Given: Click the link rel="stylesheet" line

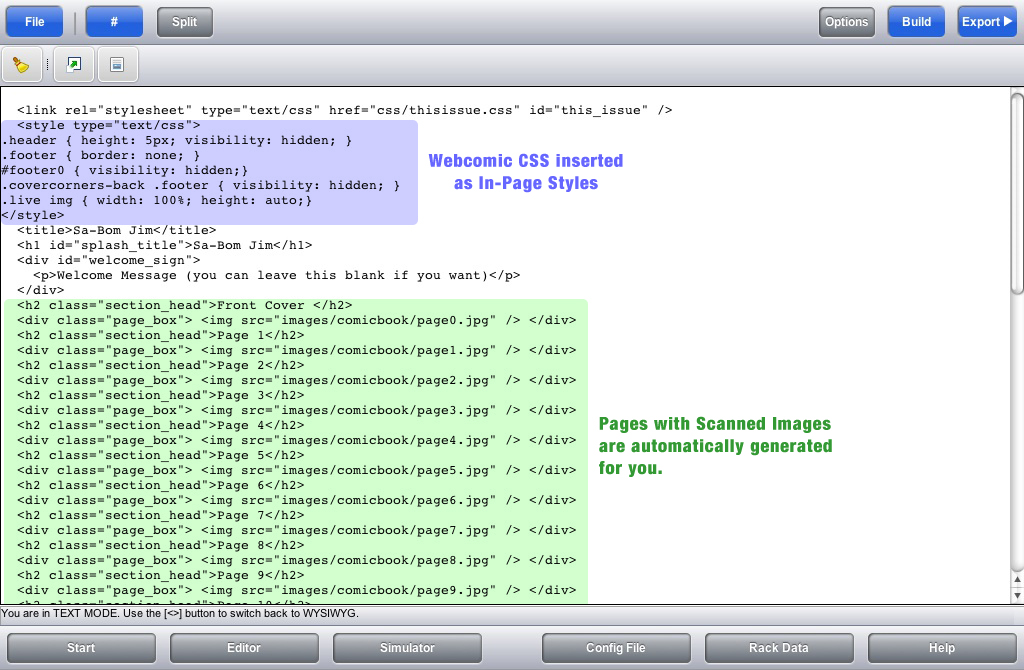Looking at the screenshot, I should pyautogui.click(x=345, y=110).
